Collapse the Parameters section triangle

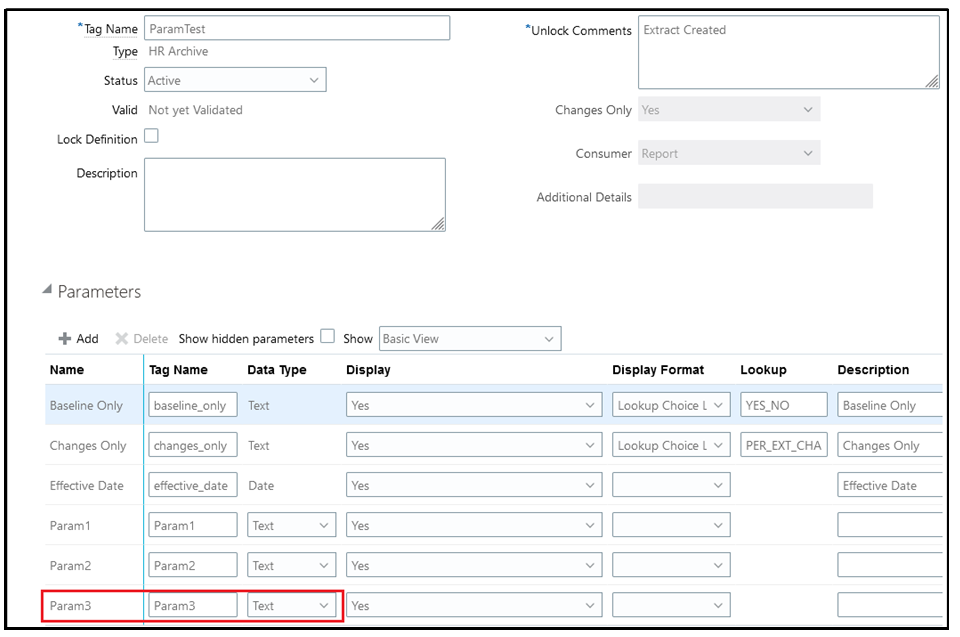(47, 291)
